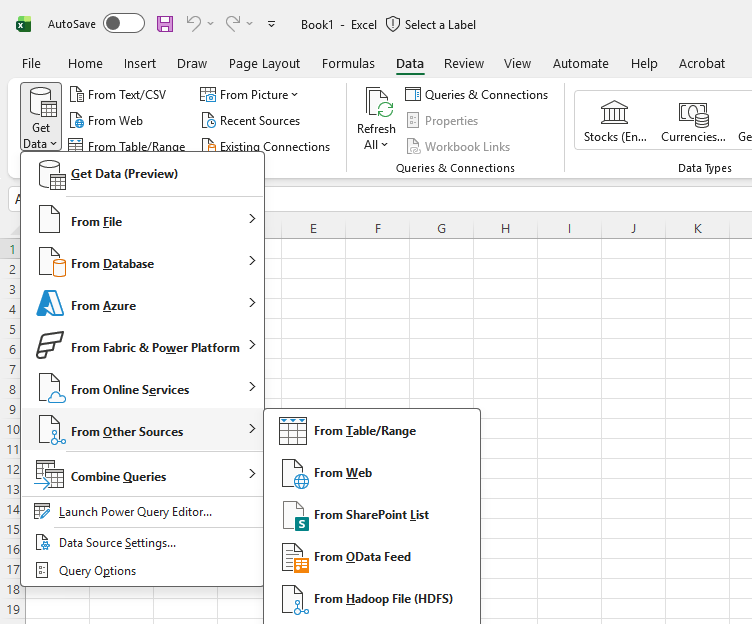Open the Redo history dropdown arrow
This screenshot has height=624, width=752.
(249, 24)
